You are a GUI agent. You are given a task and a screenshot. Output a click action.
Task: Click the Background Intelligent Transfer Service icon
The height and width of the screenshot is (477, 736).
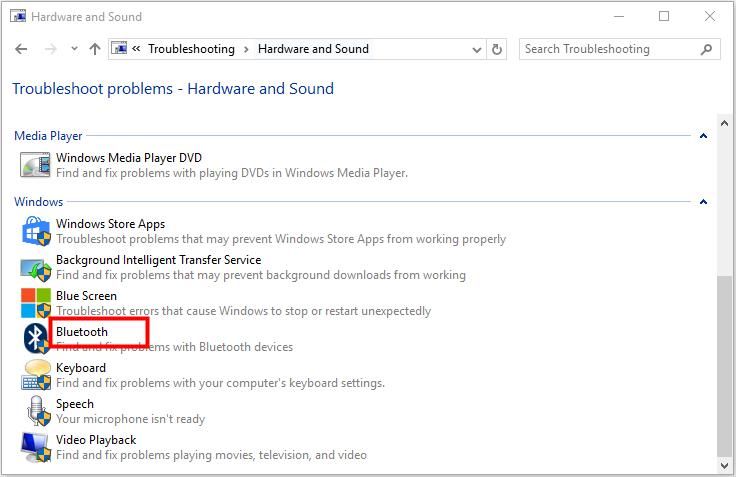[x=36, y=267]
